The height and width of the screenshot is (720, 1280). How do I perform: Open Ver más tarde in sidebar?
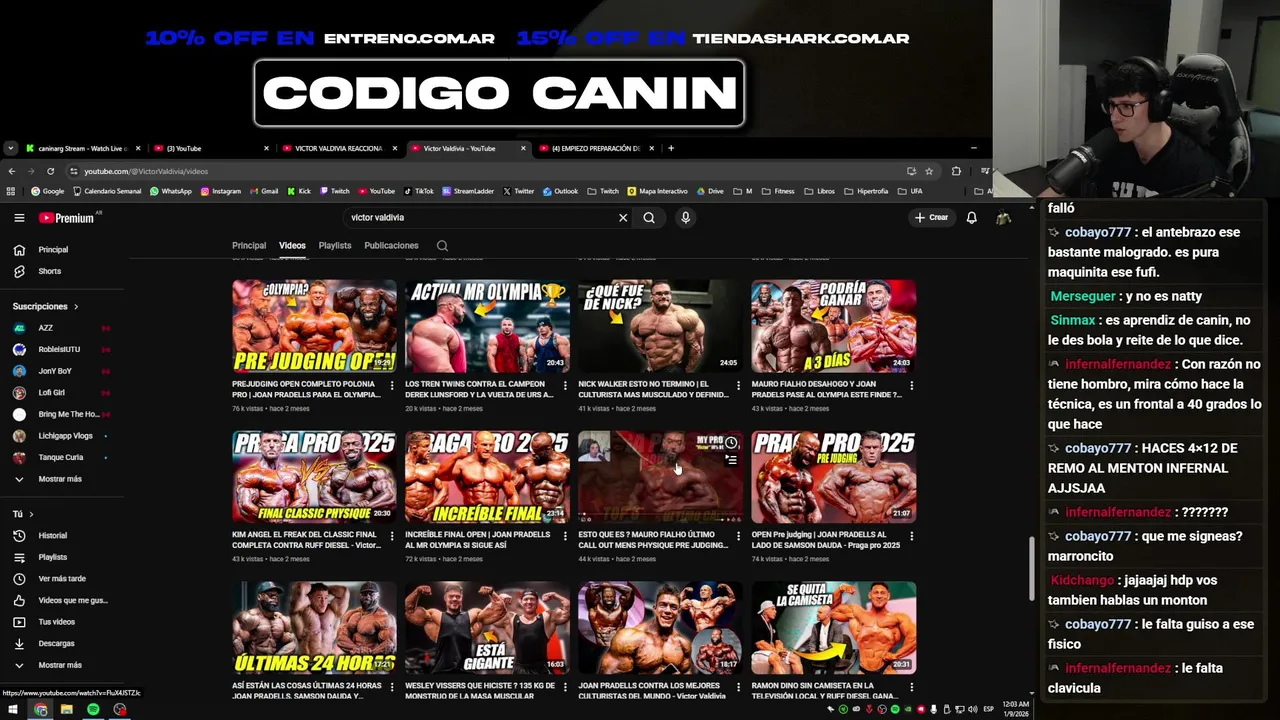pyautogui.click(x=62, y=578)
